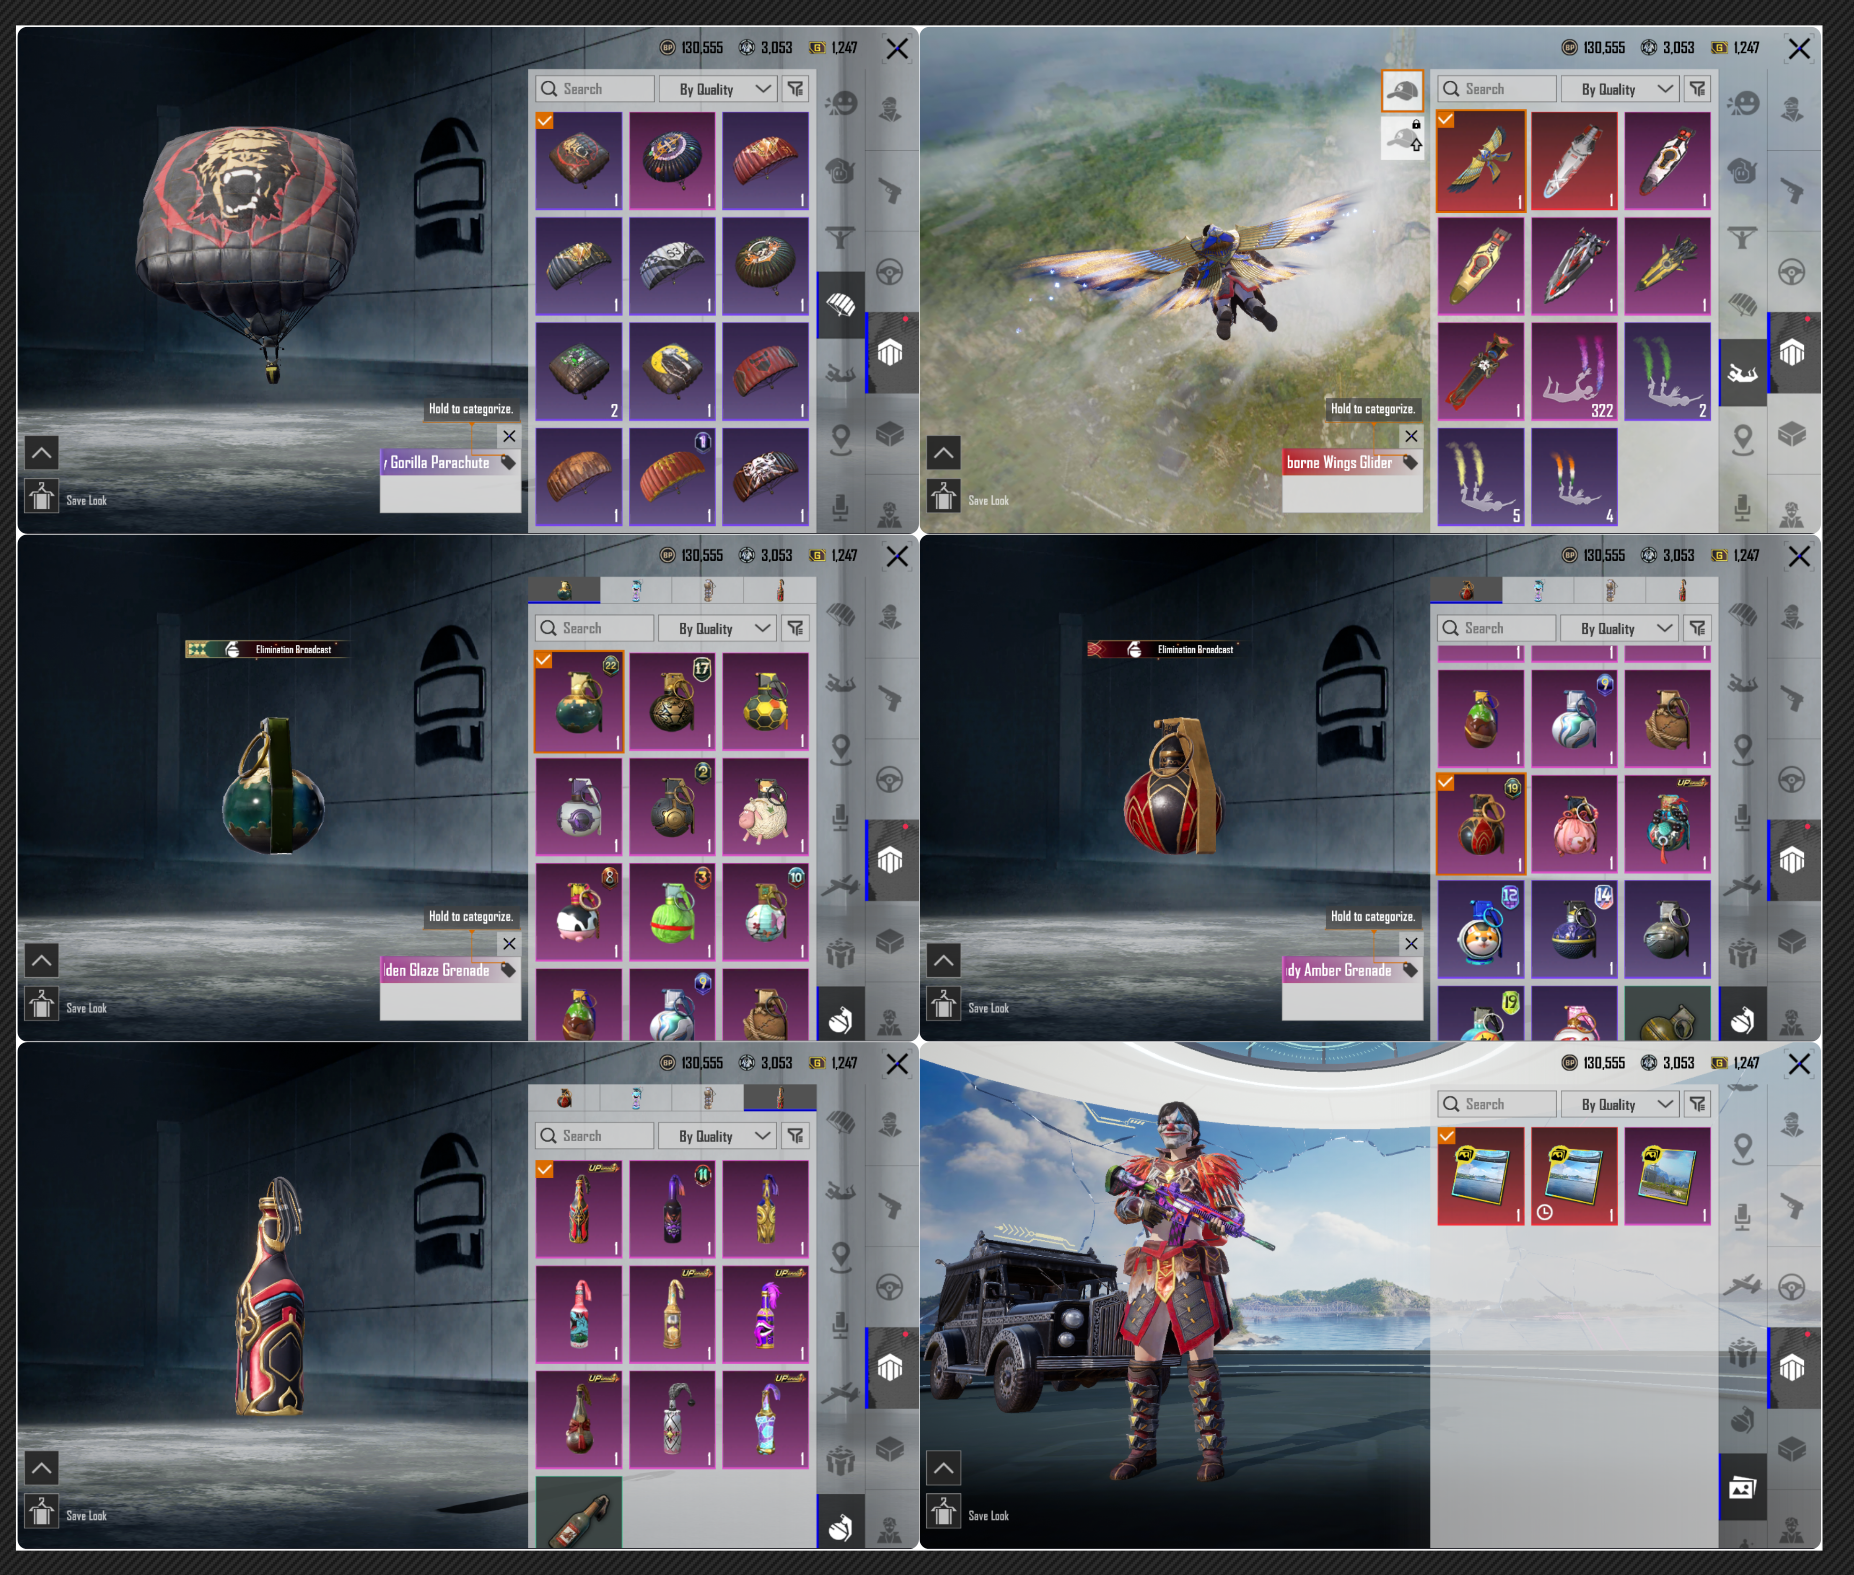Click Save Look in the Glaze Grenade panel
This screenshot has height=1575, width=1854.
coord(86,1008)
